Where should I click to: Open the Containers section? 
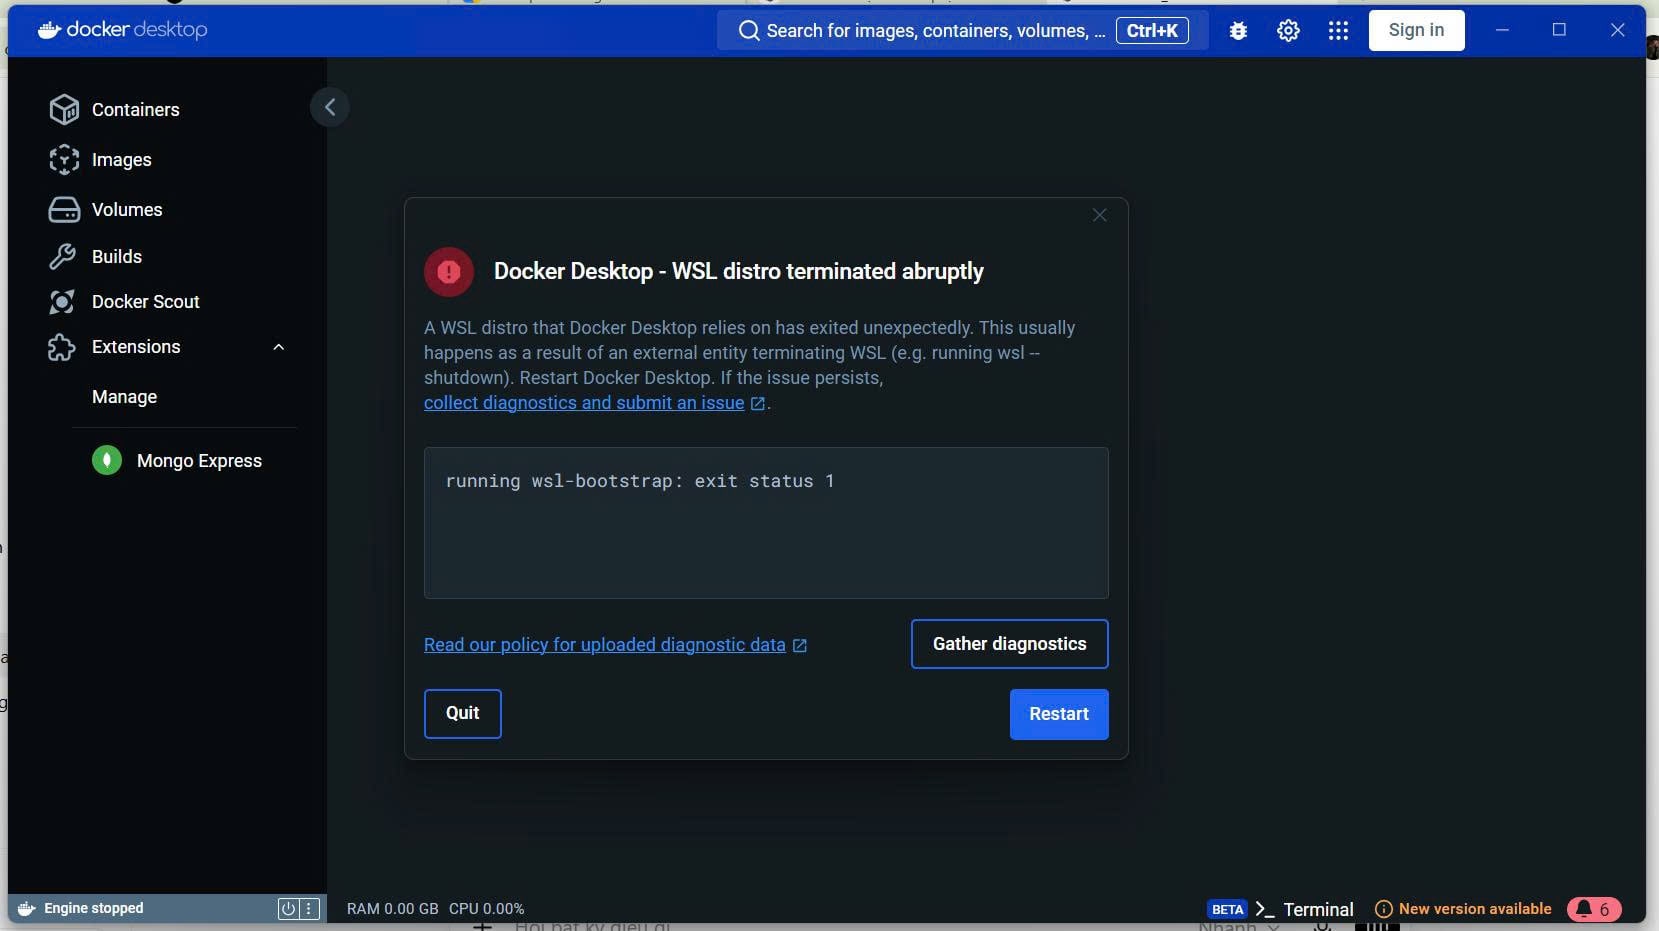136,110
